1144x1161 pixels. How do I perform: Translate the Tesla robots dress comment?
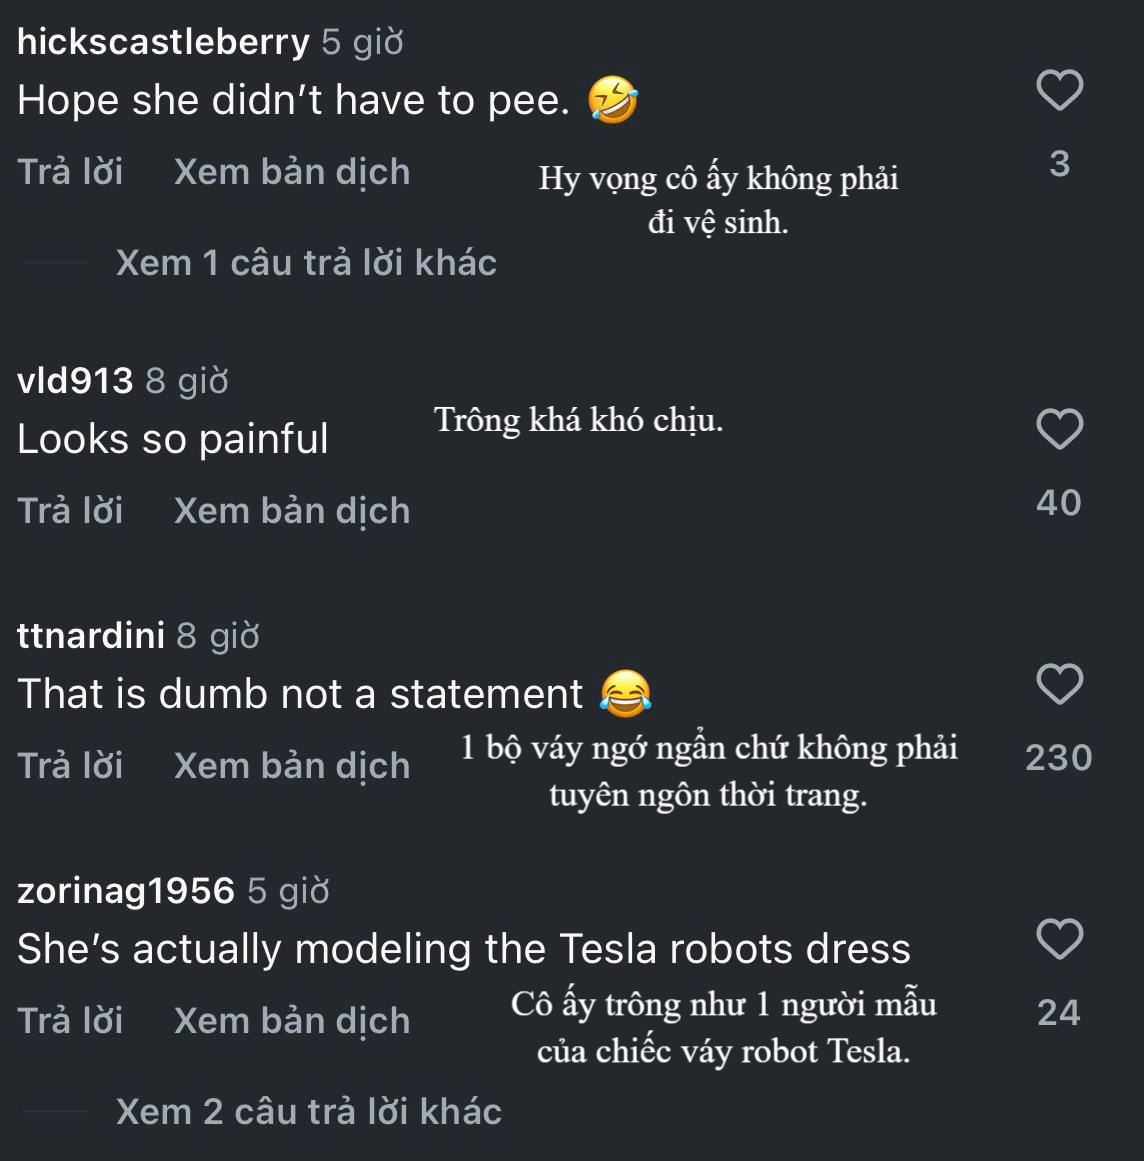point(292,1021)
